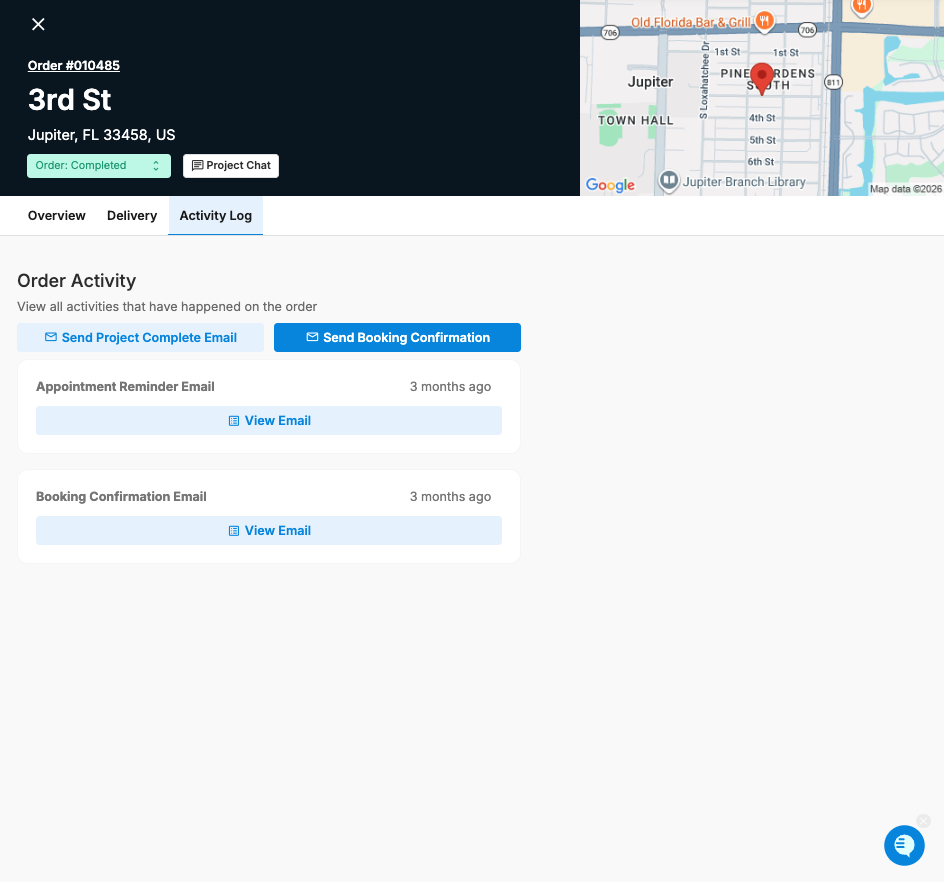Click the Jupiter, FL 33458, US address text
This screenshot has height=882, width=944.
[101, 135]
